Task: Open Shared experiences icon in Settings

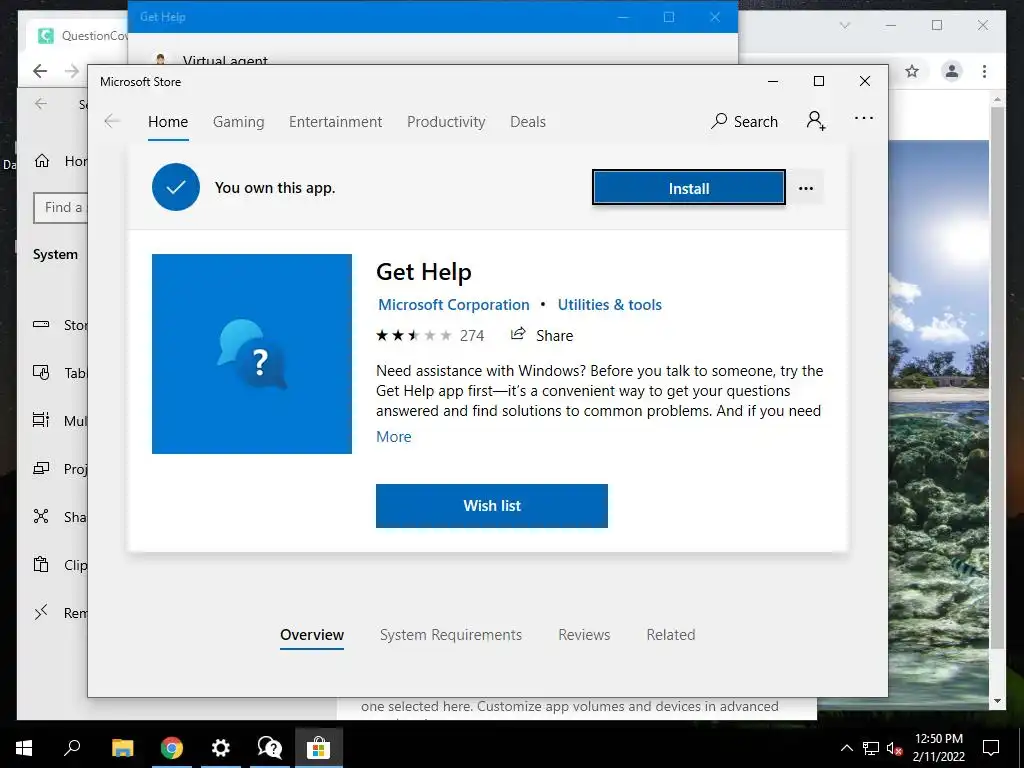Action: [x=41, y=517]
